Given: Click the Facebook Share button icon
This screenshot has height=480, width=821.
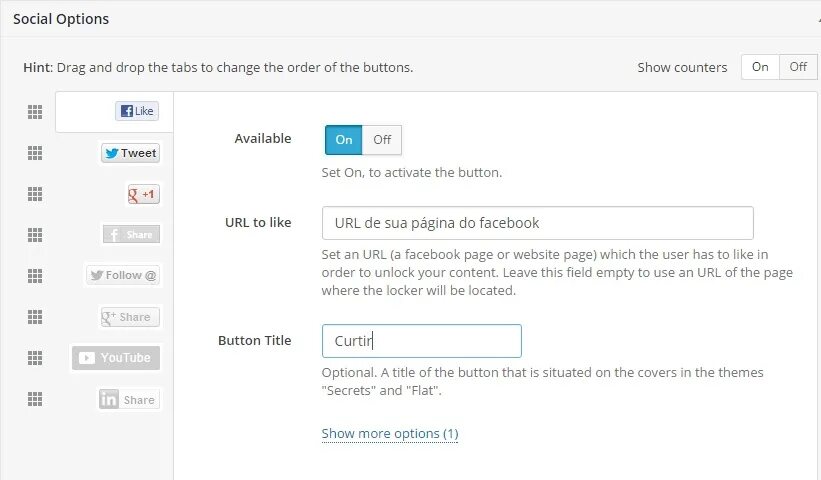Looking at the screenshot, I should [x=131, y=234].
